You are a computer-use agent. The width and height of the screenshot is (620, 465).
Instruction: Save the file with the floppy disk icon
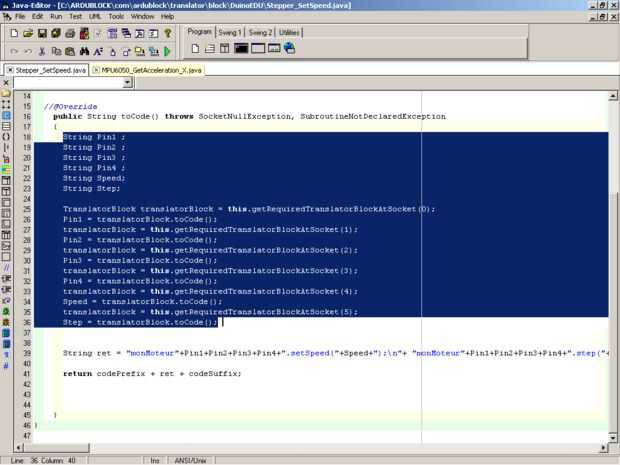coord(42,34)
